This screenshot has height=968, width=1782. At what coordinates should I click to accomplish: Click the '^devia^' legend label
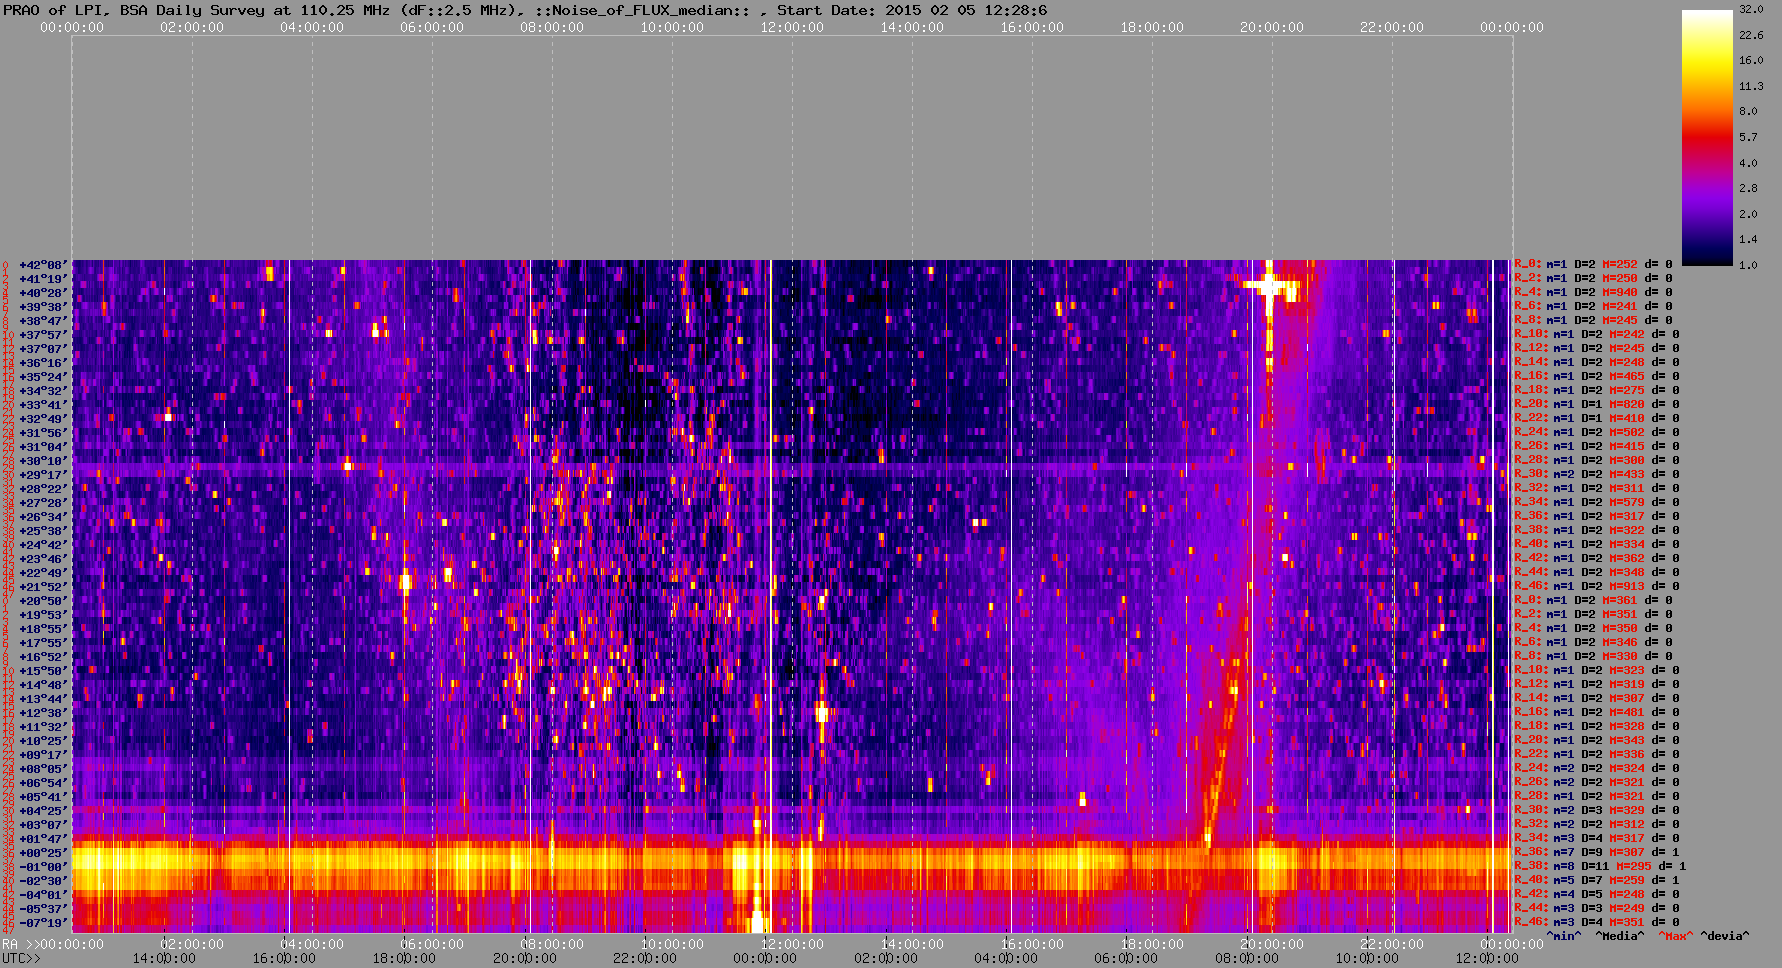click(x=1725, y=936)
